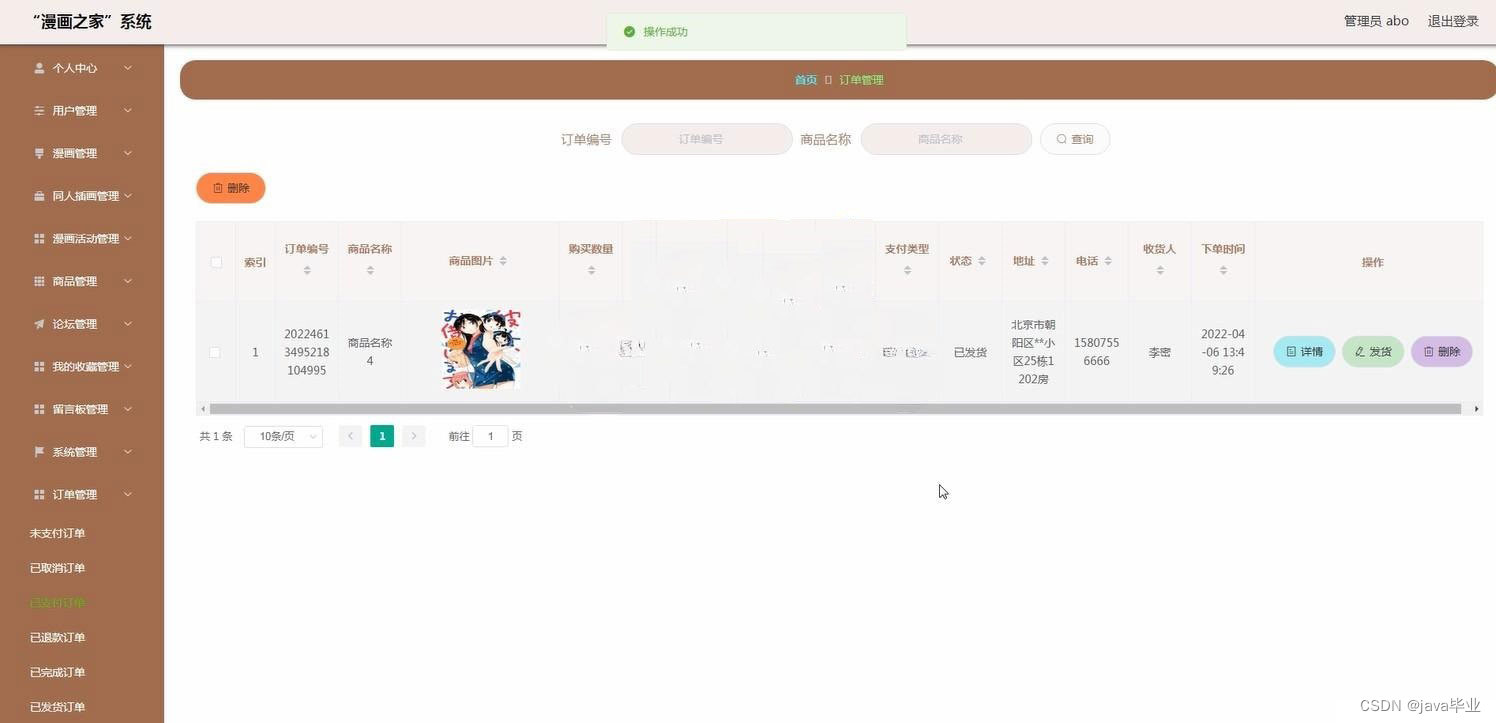Click the order number 20224613495218104995 cell
Screen dimensions: 1496x723
click(306, 352)
